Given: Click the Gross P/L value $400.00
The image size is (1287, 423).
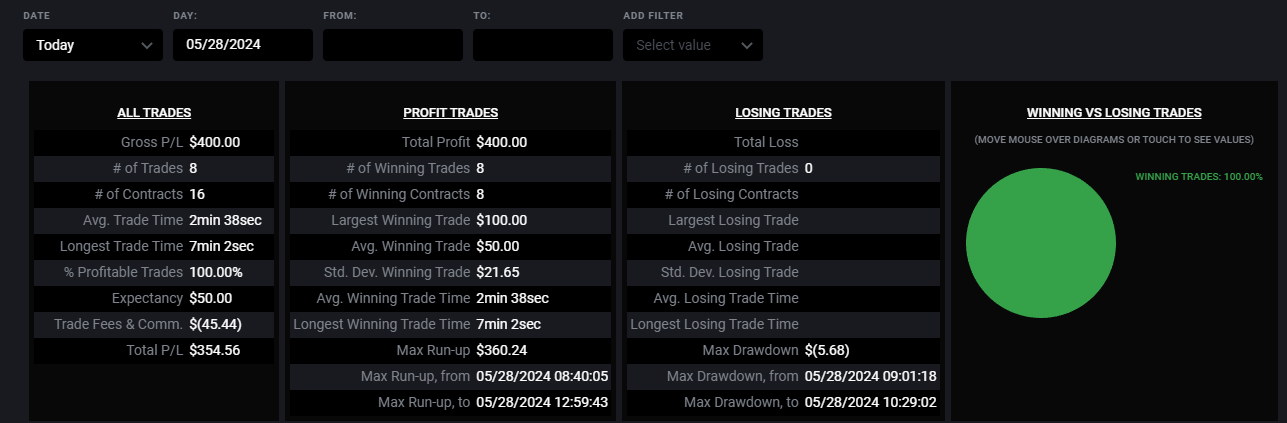Looking at the screenshot, I should (x=214, y=142).
